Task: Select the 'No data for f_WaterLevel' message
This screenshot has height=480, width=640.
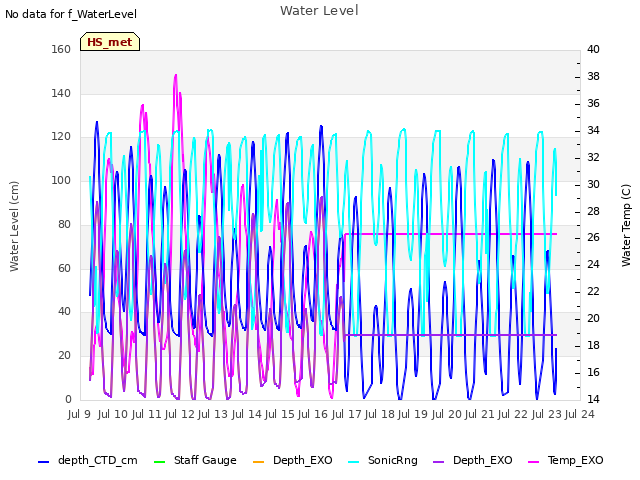Action: [71, 14]
